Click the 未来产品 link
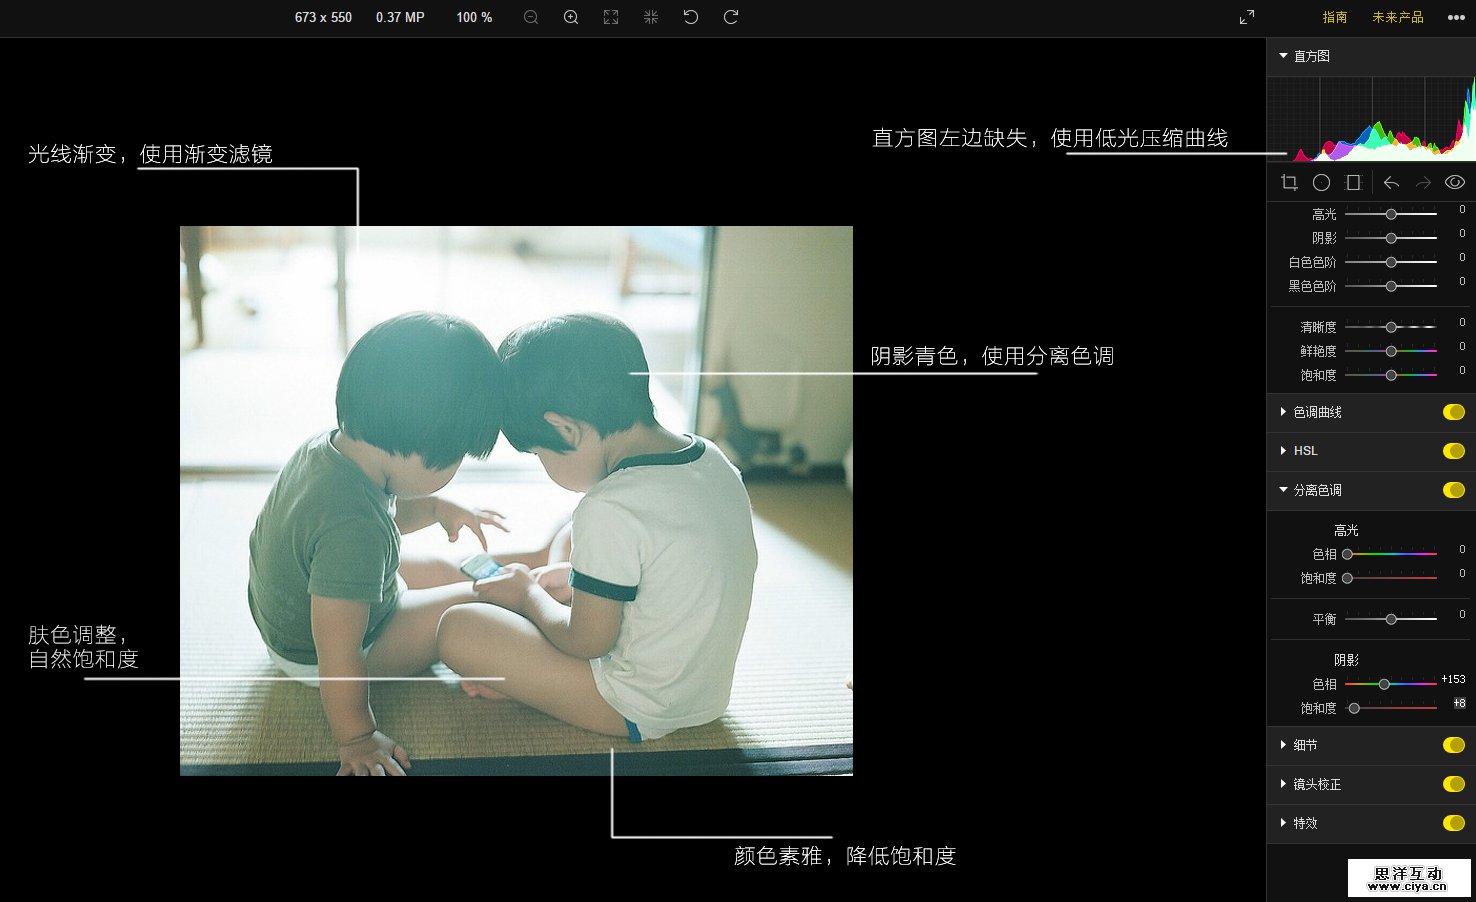This screenshot has height=902, width=1476. click(x=1396, y=17)
